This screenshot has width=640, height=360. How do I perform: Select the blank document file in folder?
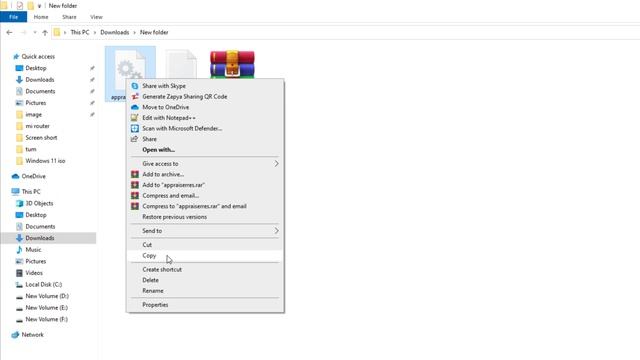(181, 64)
